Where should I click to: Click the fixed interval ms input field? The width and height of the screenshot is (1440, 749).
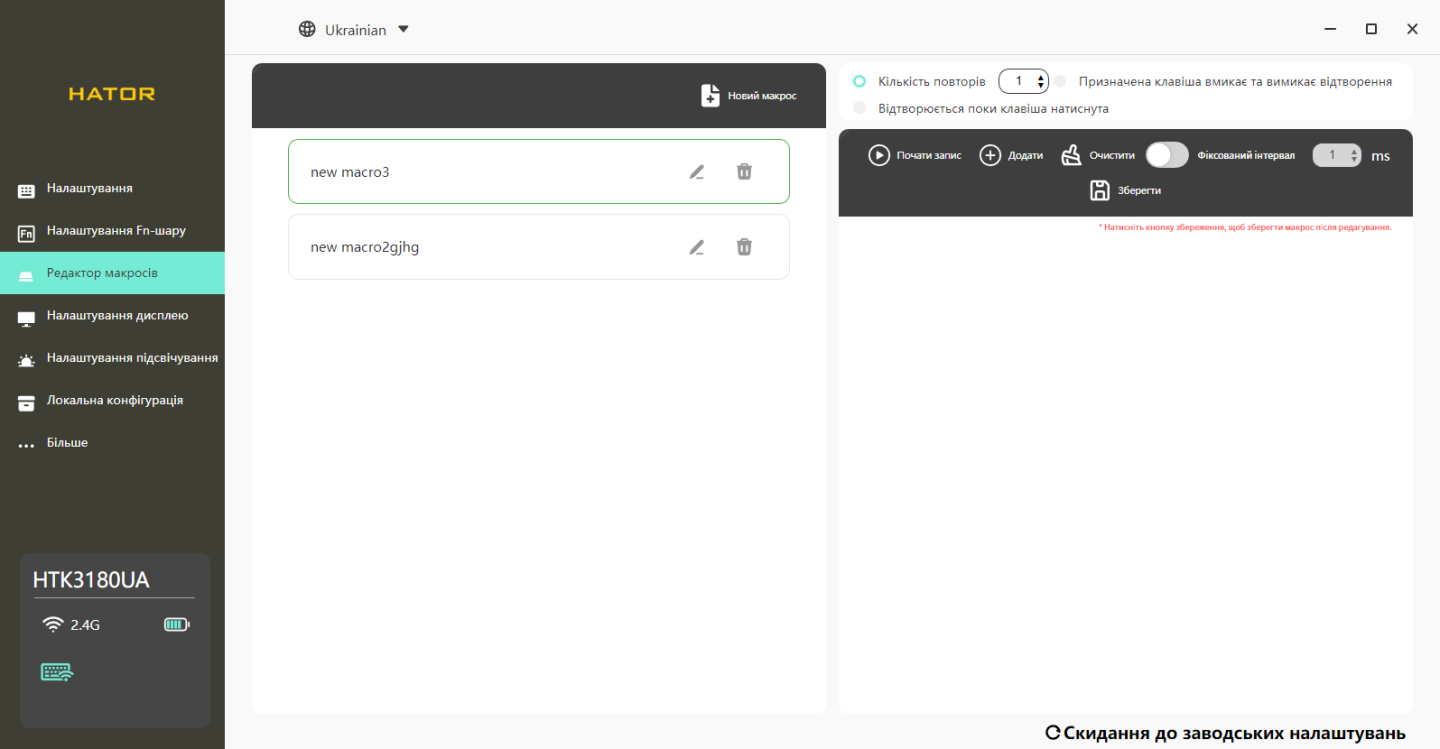pyautogui.click(x=1336, y=155)
